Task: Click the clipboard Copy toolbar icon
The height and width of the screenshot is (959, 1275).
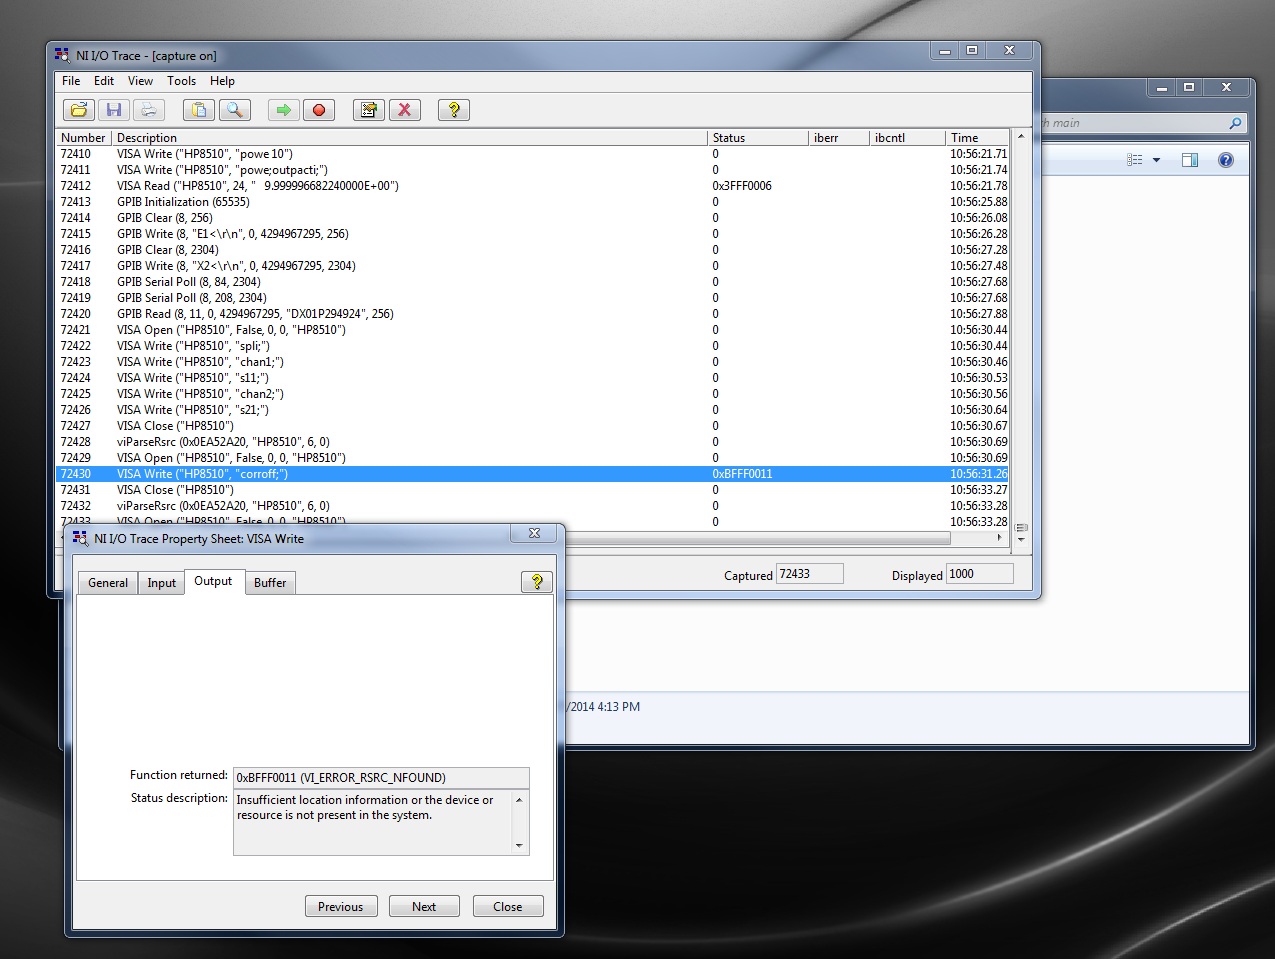Action: pos(200,110)
